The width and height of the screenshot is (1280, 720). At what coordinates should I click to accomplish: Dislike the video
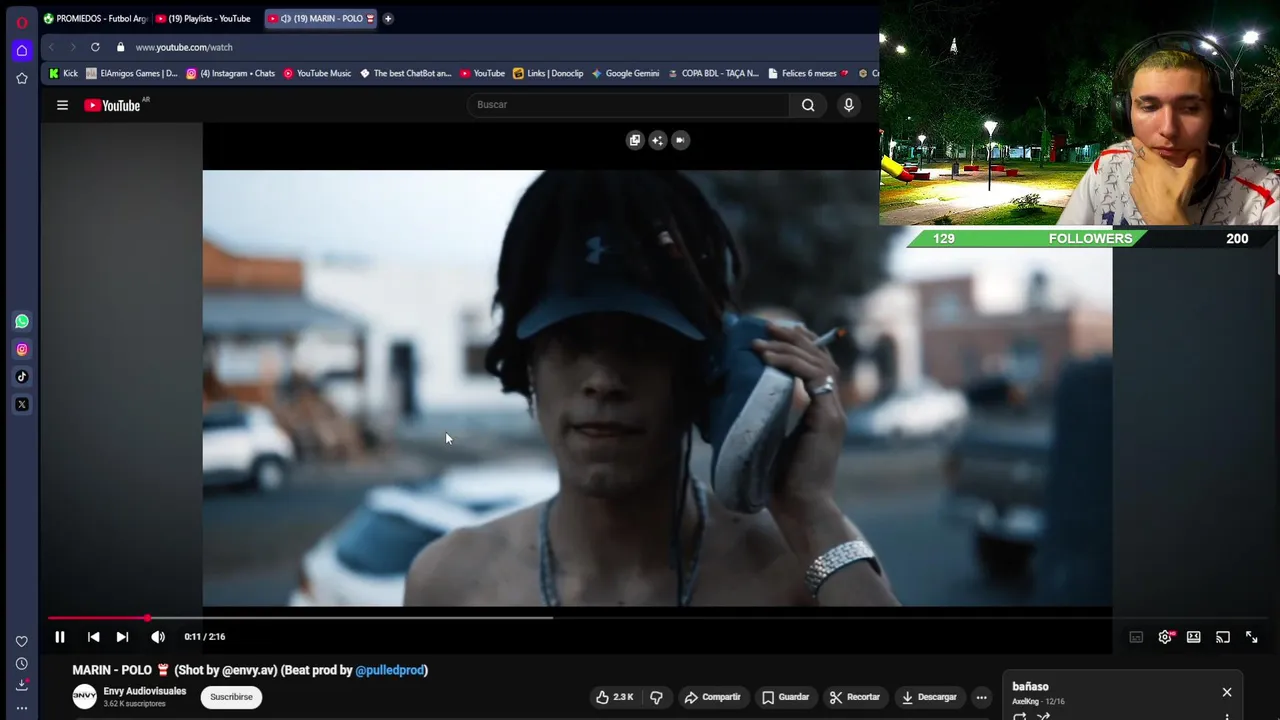coord(656,697)
